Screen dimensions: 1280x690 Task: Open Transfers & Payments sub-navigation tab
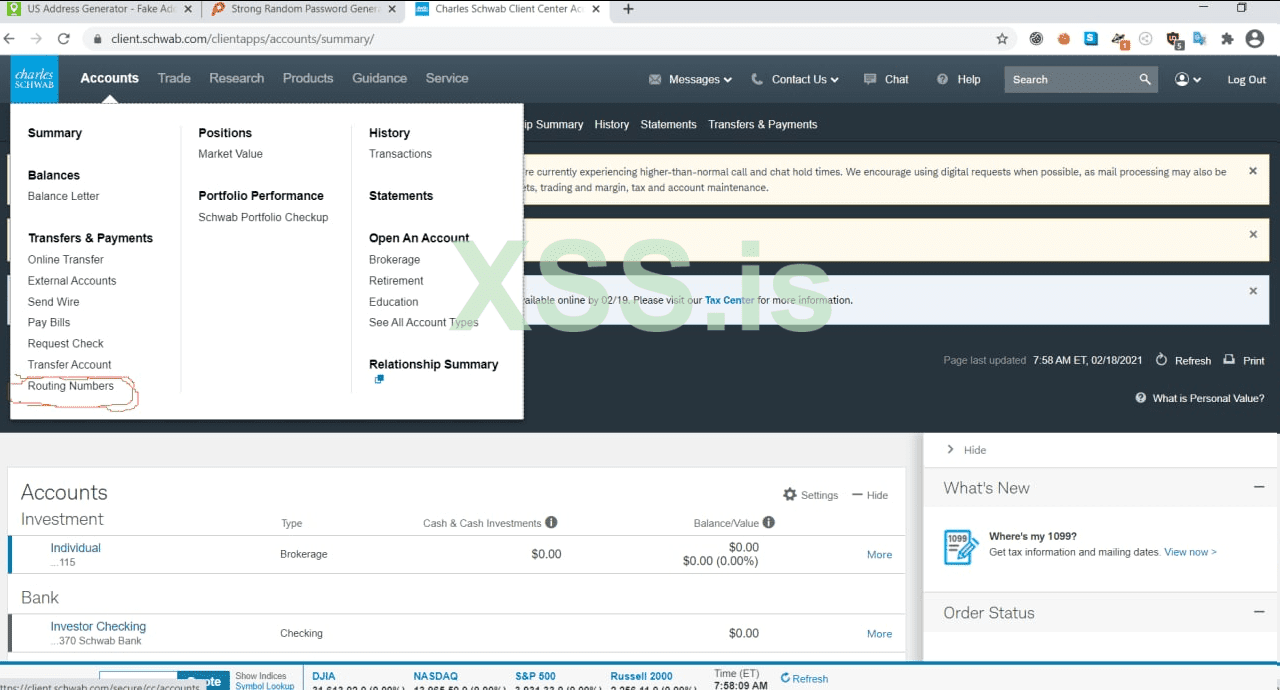(763, 125)
